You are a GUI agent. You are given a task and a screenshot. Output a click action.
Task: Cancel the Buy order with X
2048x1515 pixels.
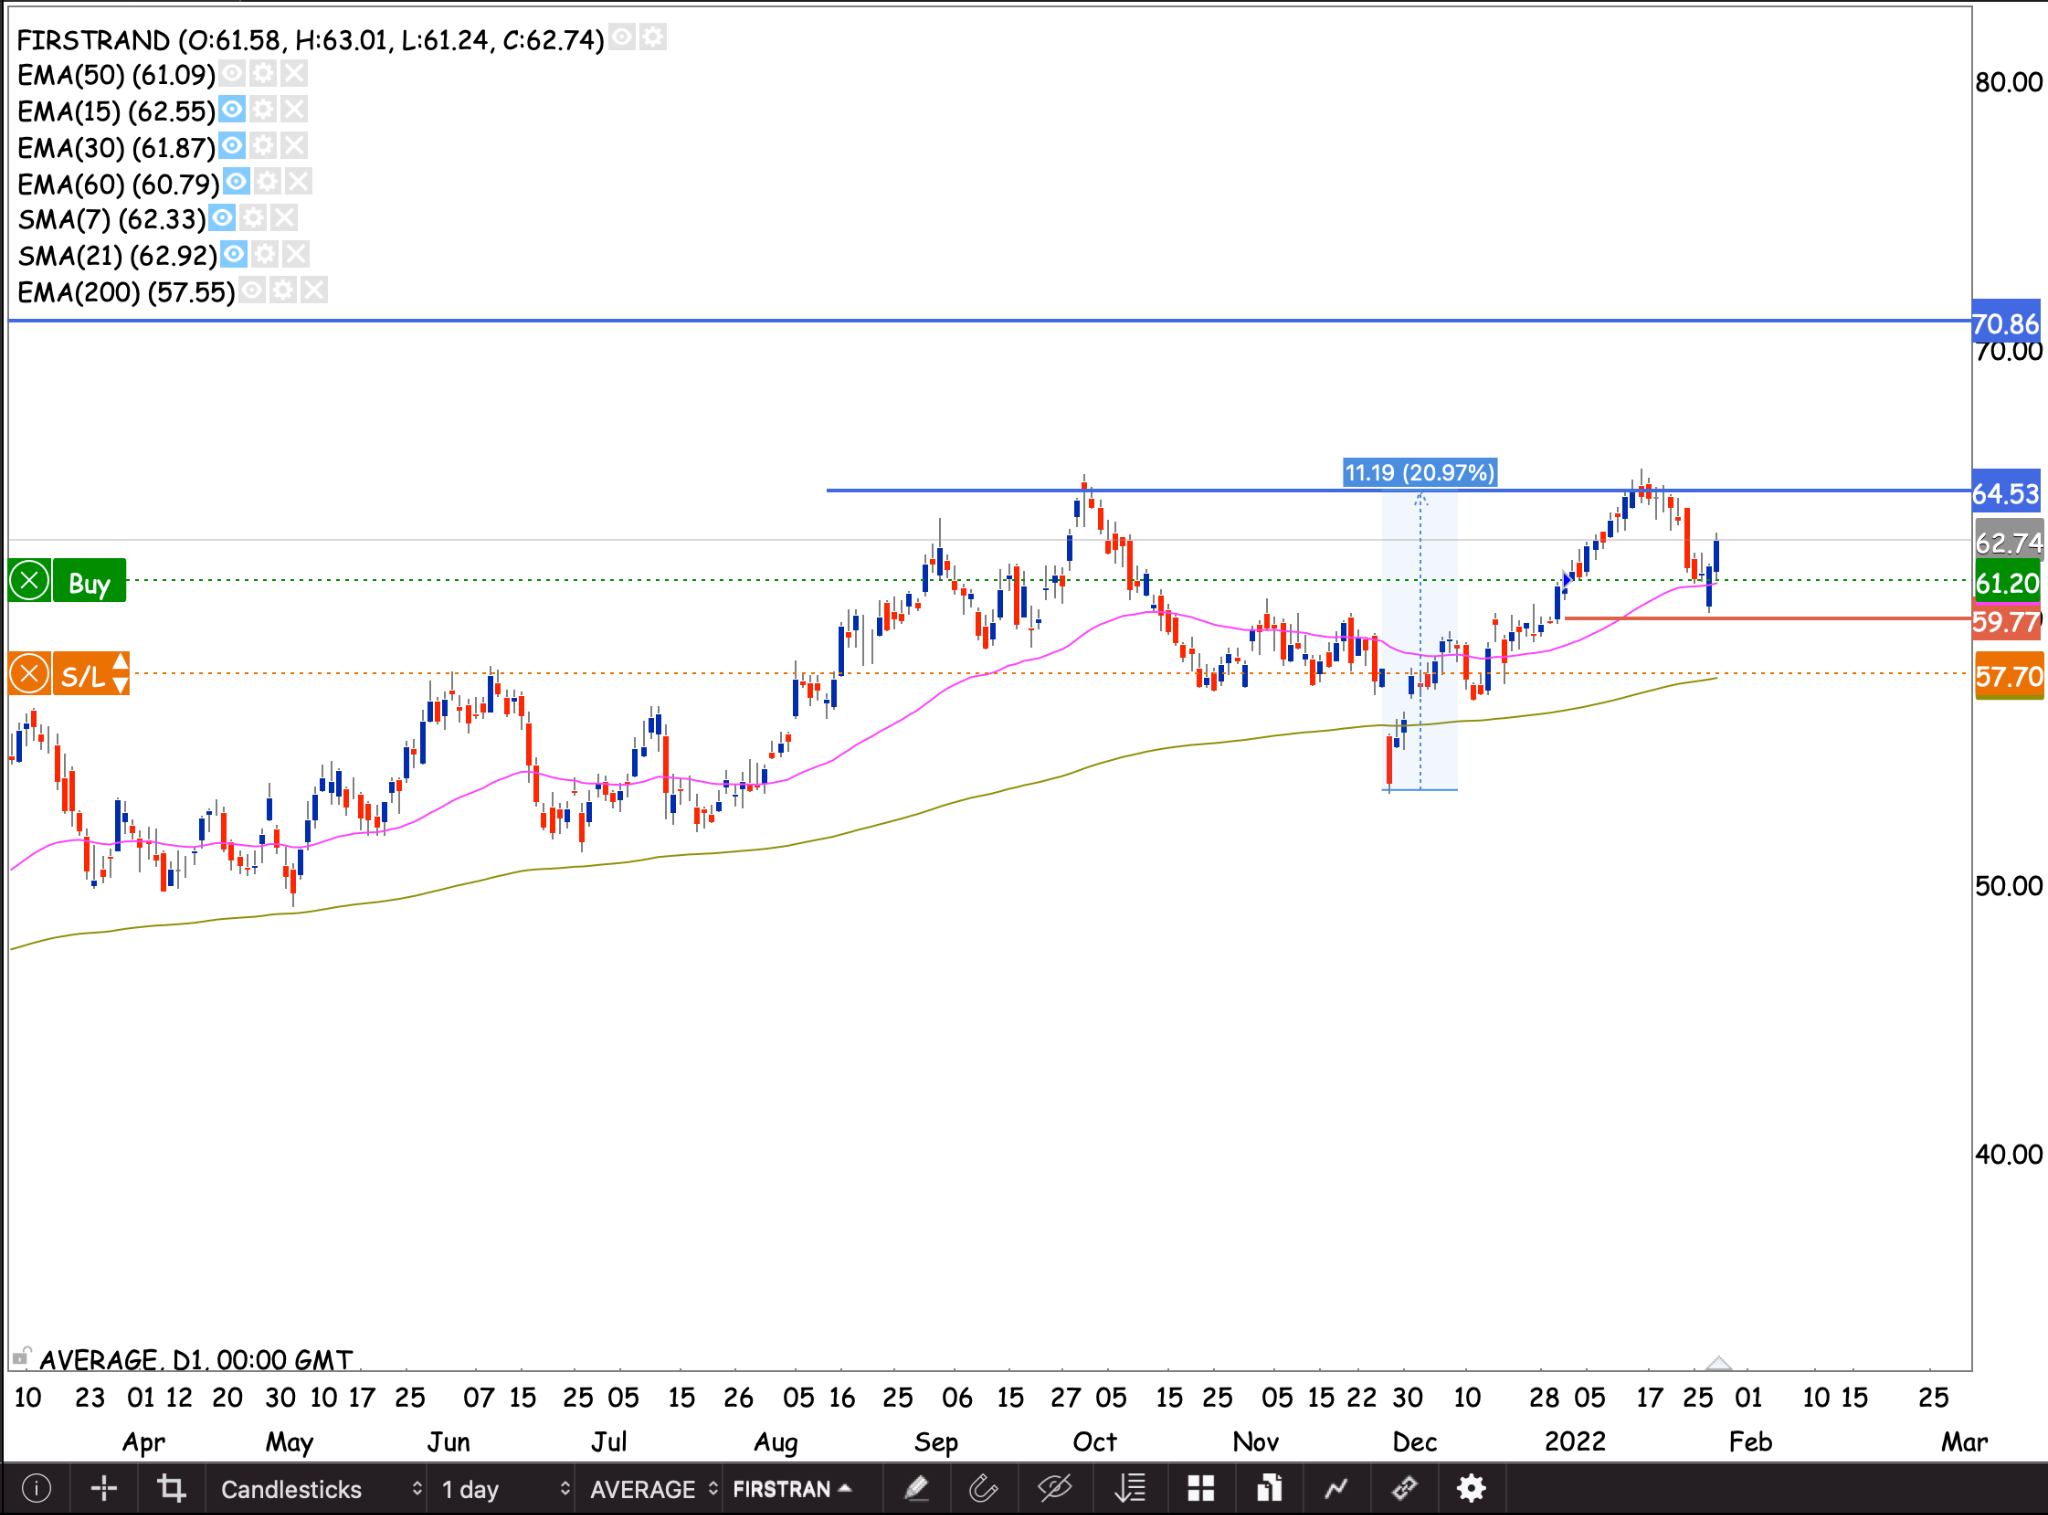(x=29, y=580)
